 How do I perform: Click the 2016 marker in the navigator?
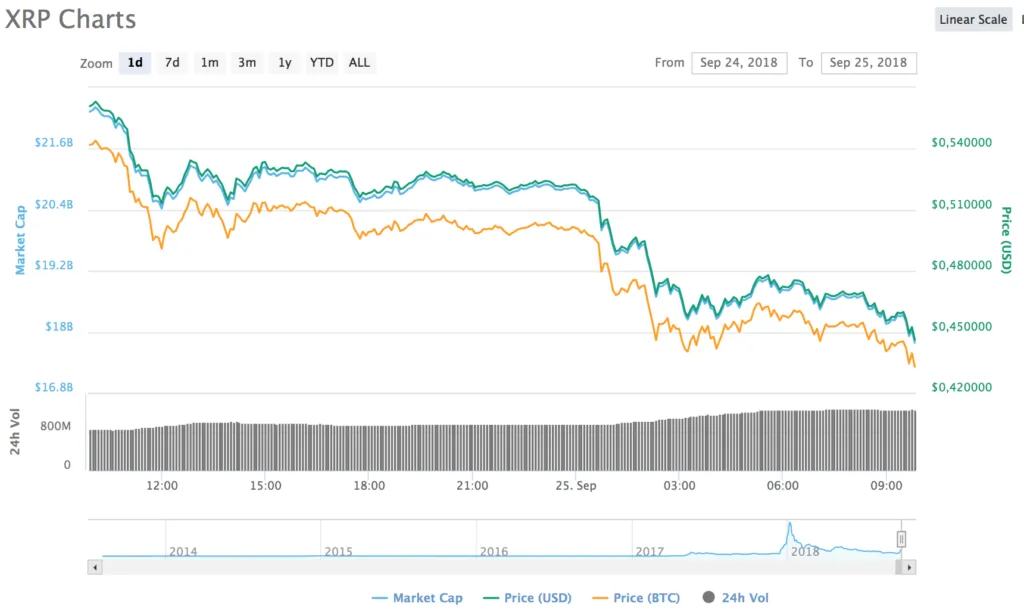[x=494, y=551]
